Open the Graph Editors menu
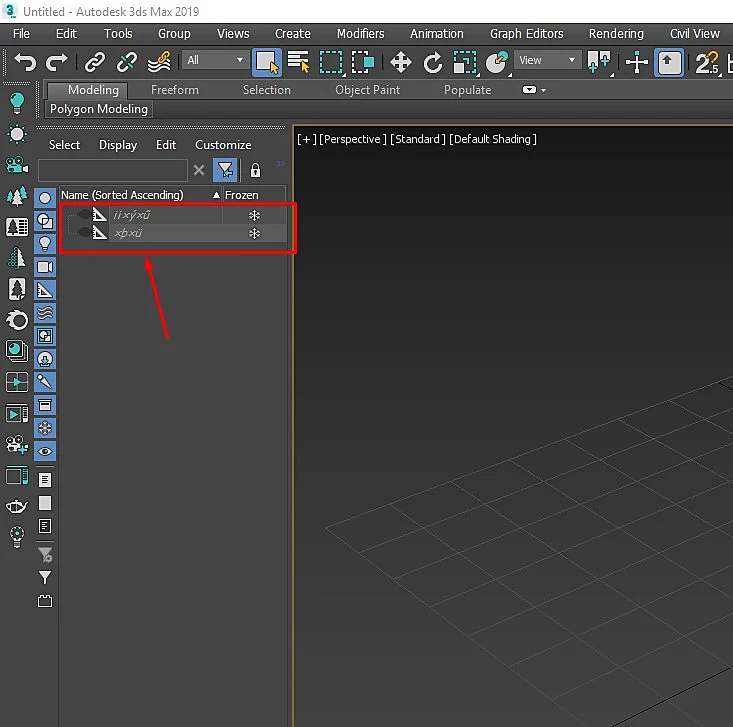 tap(526, 34)
